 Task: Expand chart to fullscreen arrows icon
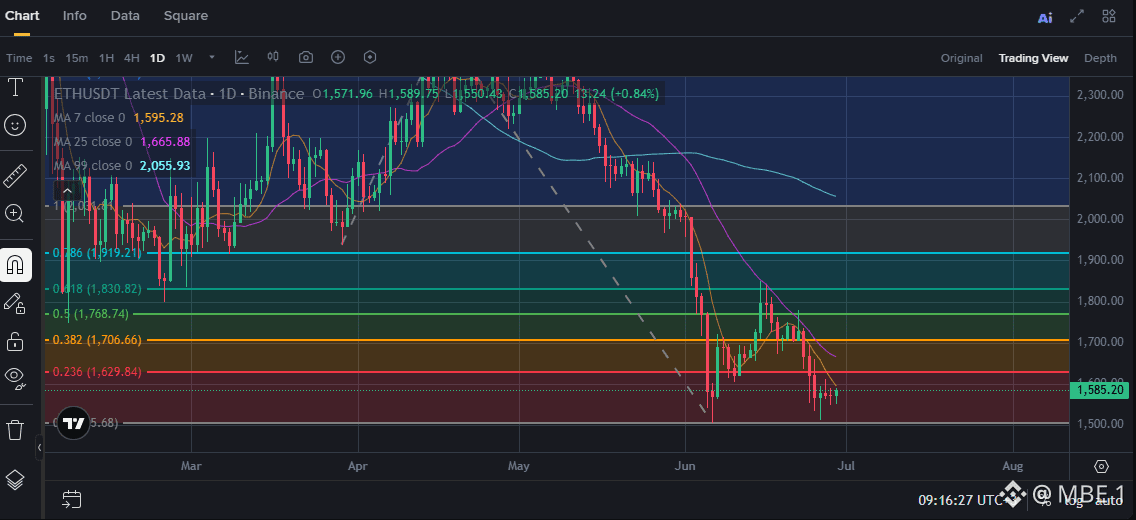click(x=1077, y=16)
